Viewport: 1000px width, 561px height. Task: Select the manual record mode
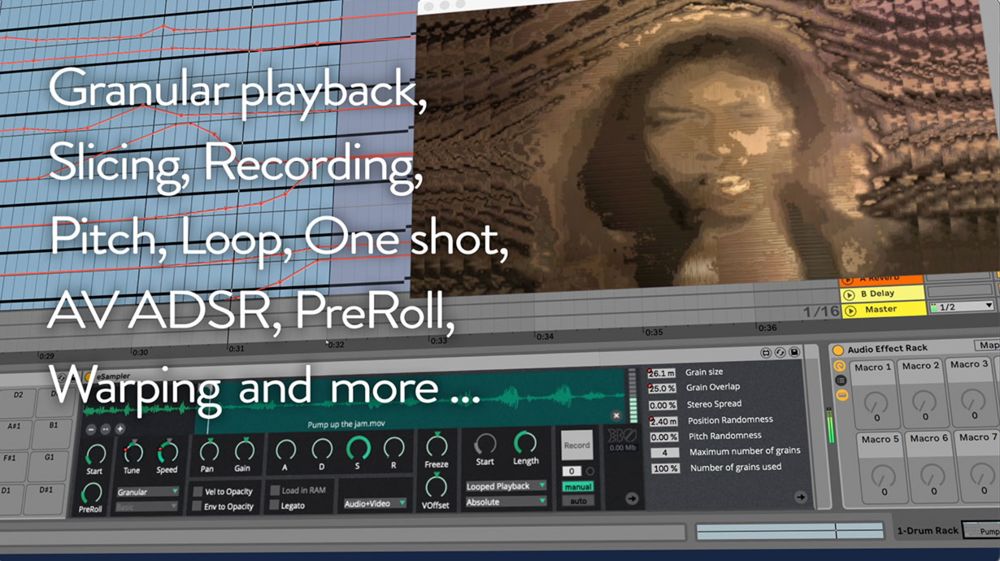(x=578, y=486)
